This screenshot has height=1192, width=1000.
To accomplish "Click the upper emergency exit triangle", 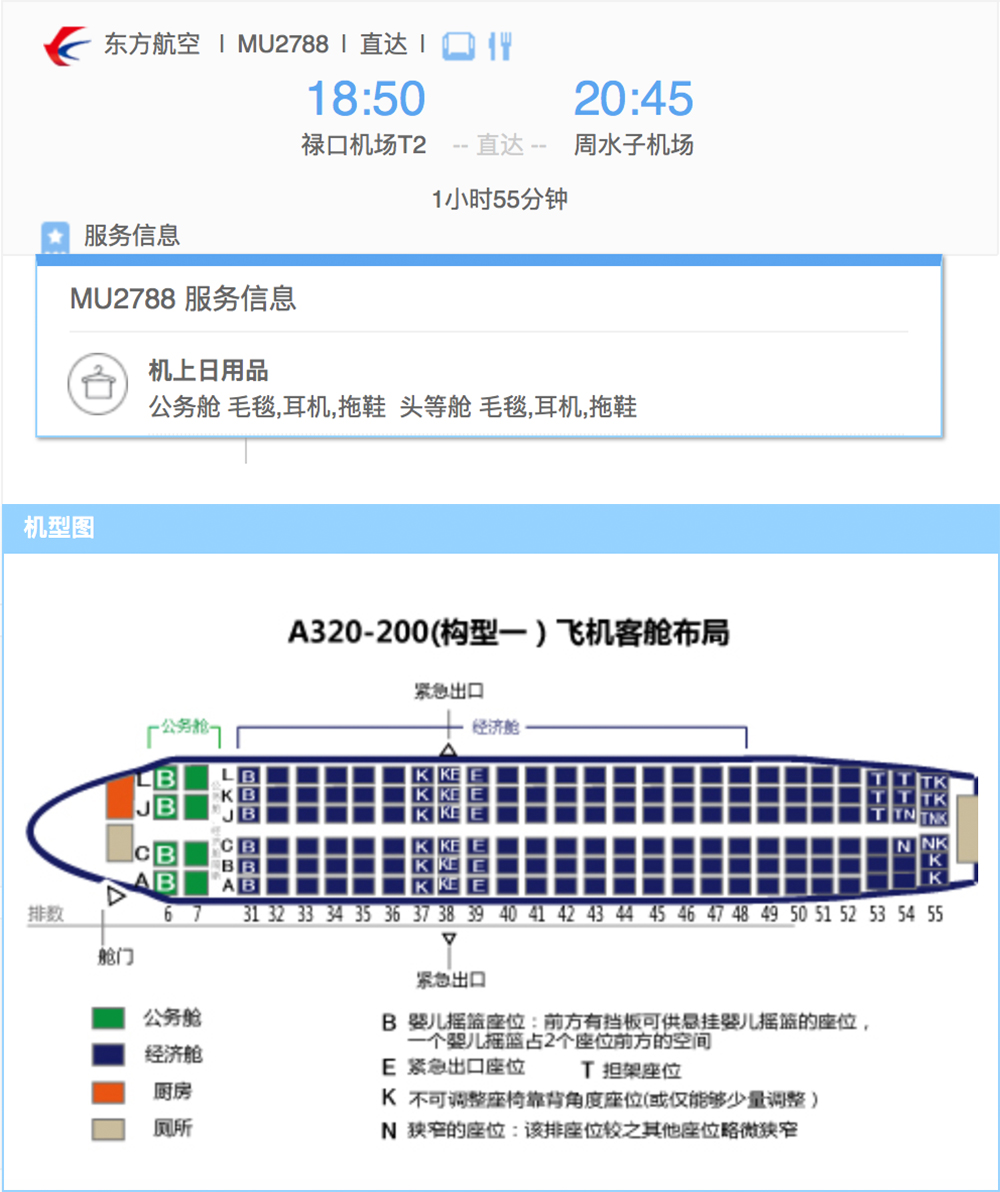I will pyautogui.click(x=449, y=750).
